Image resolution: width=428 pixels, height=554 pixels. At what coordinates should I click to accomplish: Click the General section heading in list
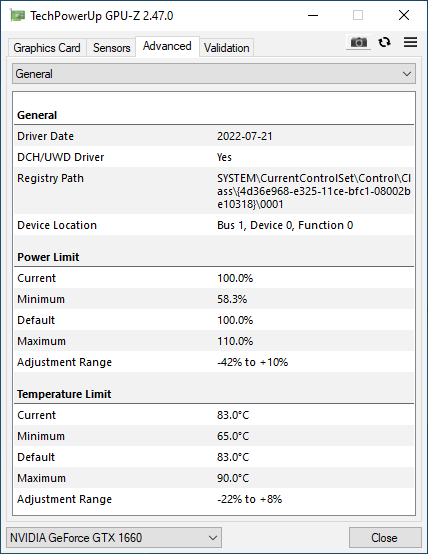(37, 115)
